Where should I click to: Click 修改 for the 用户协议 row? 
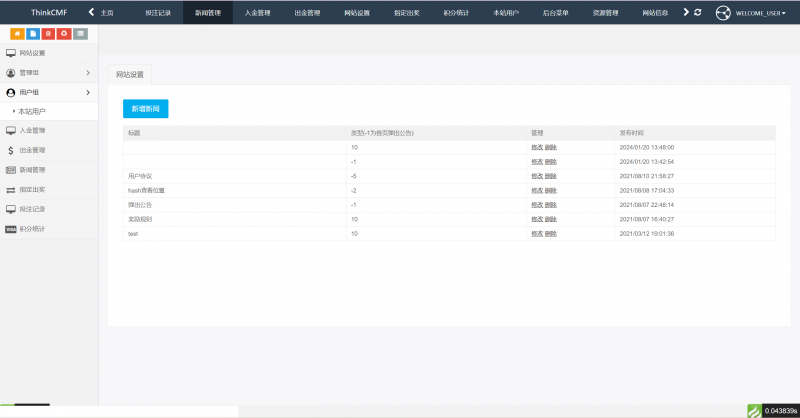(x=536, y=175)
